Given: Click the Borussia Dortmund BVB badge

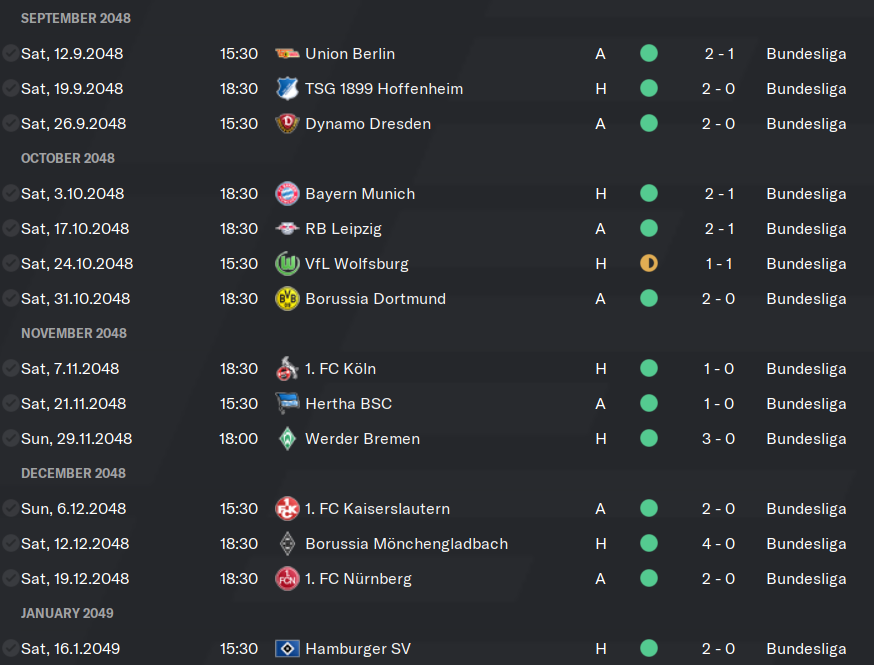Looking at the screenshot, I should click(x=287, y=299).
